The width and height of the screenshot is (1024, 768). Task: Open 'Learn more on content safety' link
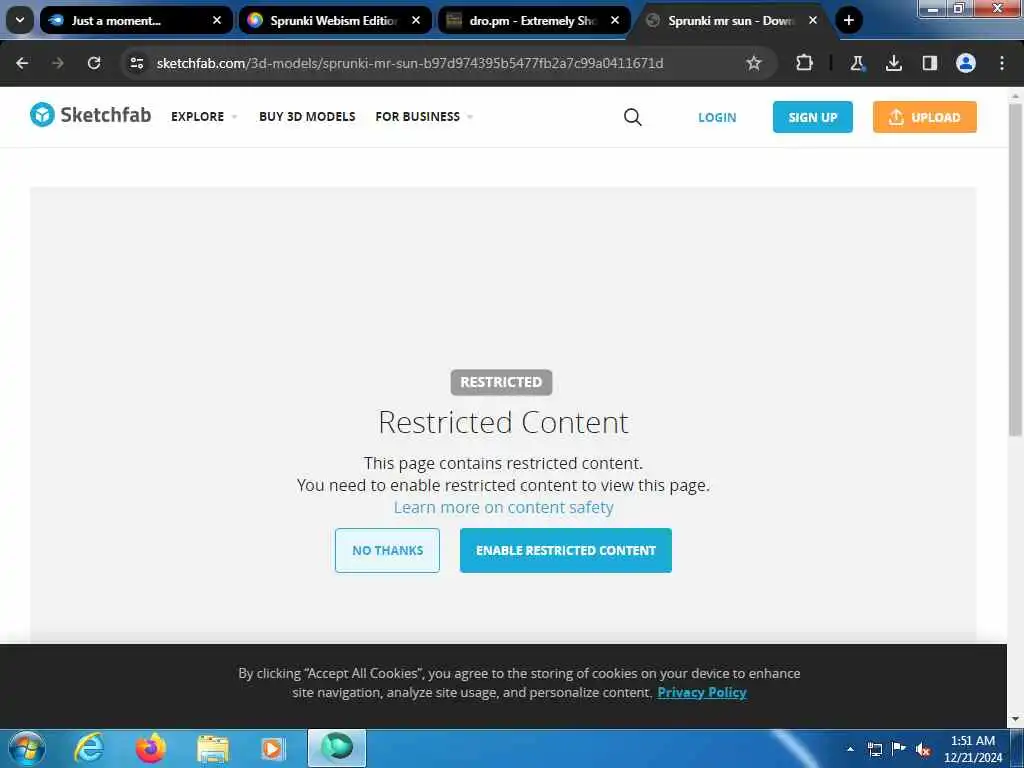pos(503,507)
